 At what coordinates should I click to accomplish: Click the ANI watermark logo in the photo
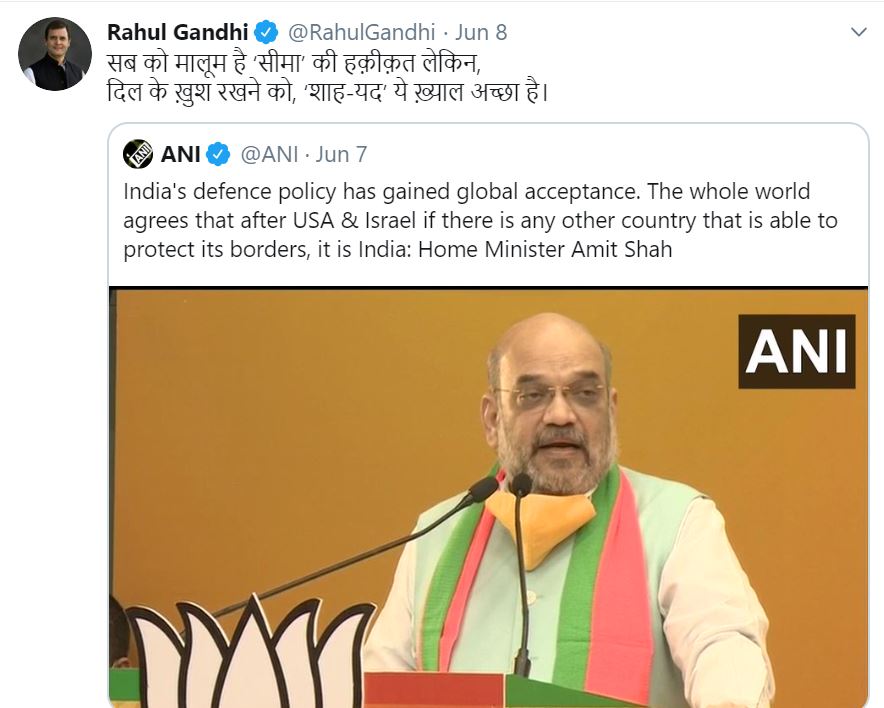[797, 352]
